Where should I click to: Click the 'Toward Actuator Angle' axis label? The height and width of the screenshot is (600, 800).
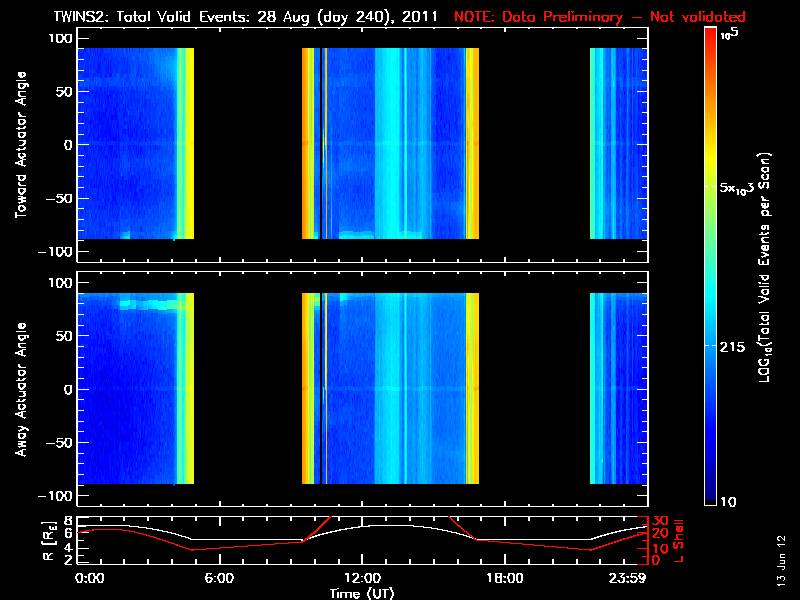tap(21, 145)
